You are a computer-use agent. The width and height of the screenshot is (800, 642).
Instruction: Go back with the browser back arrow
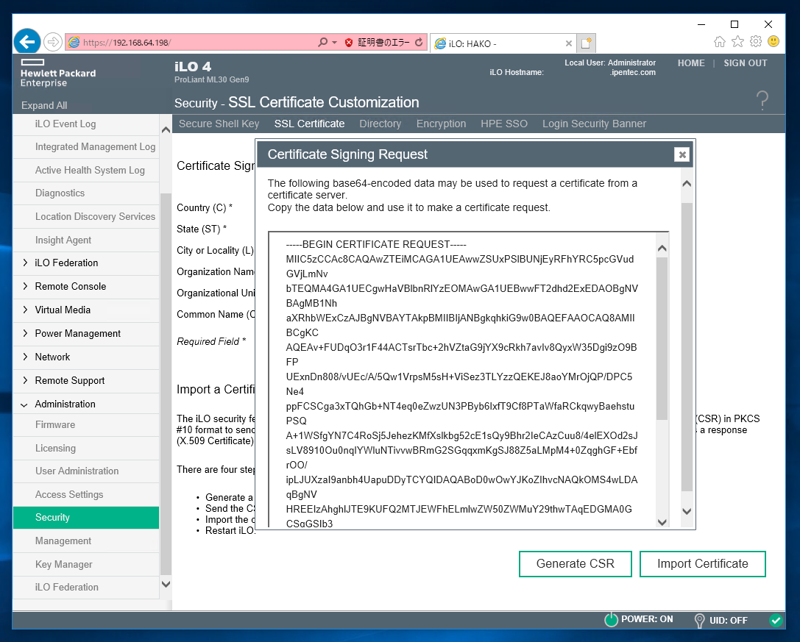point(27,41)
